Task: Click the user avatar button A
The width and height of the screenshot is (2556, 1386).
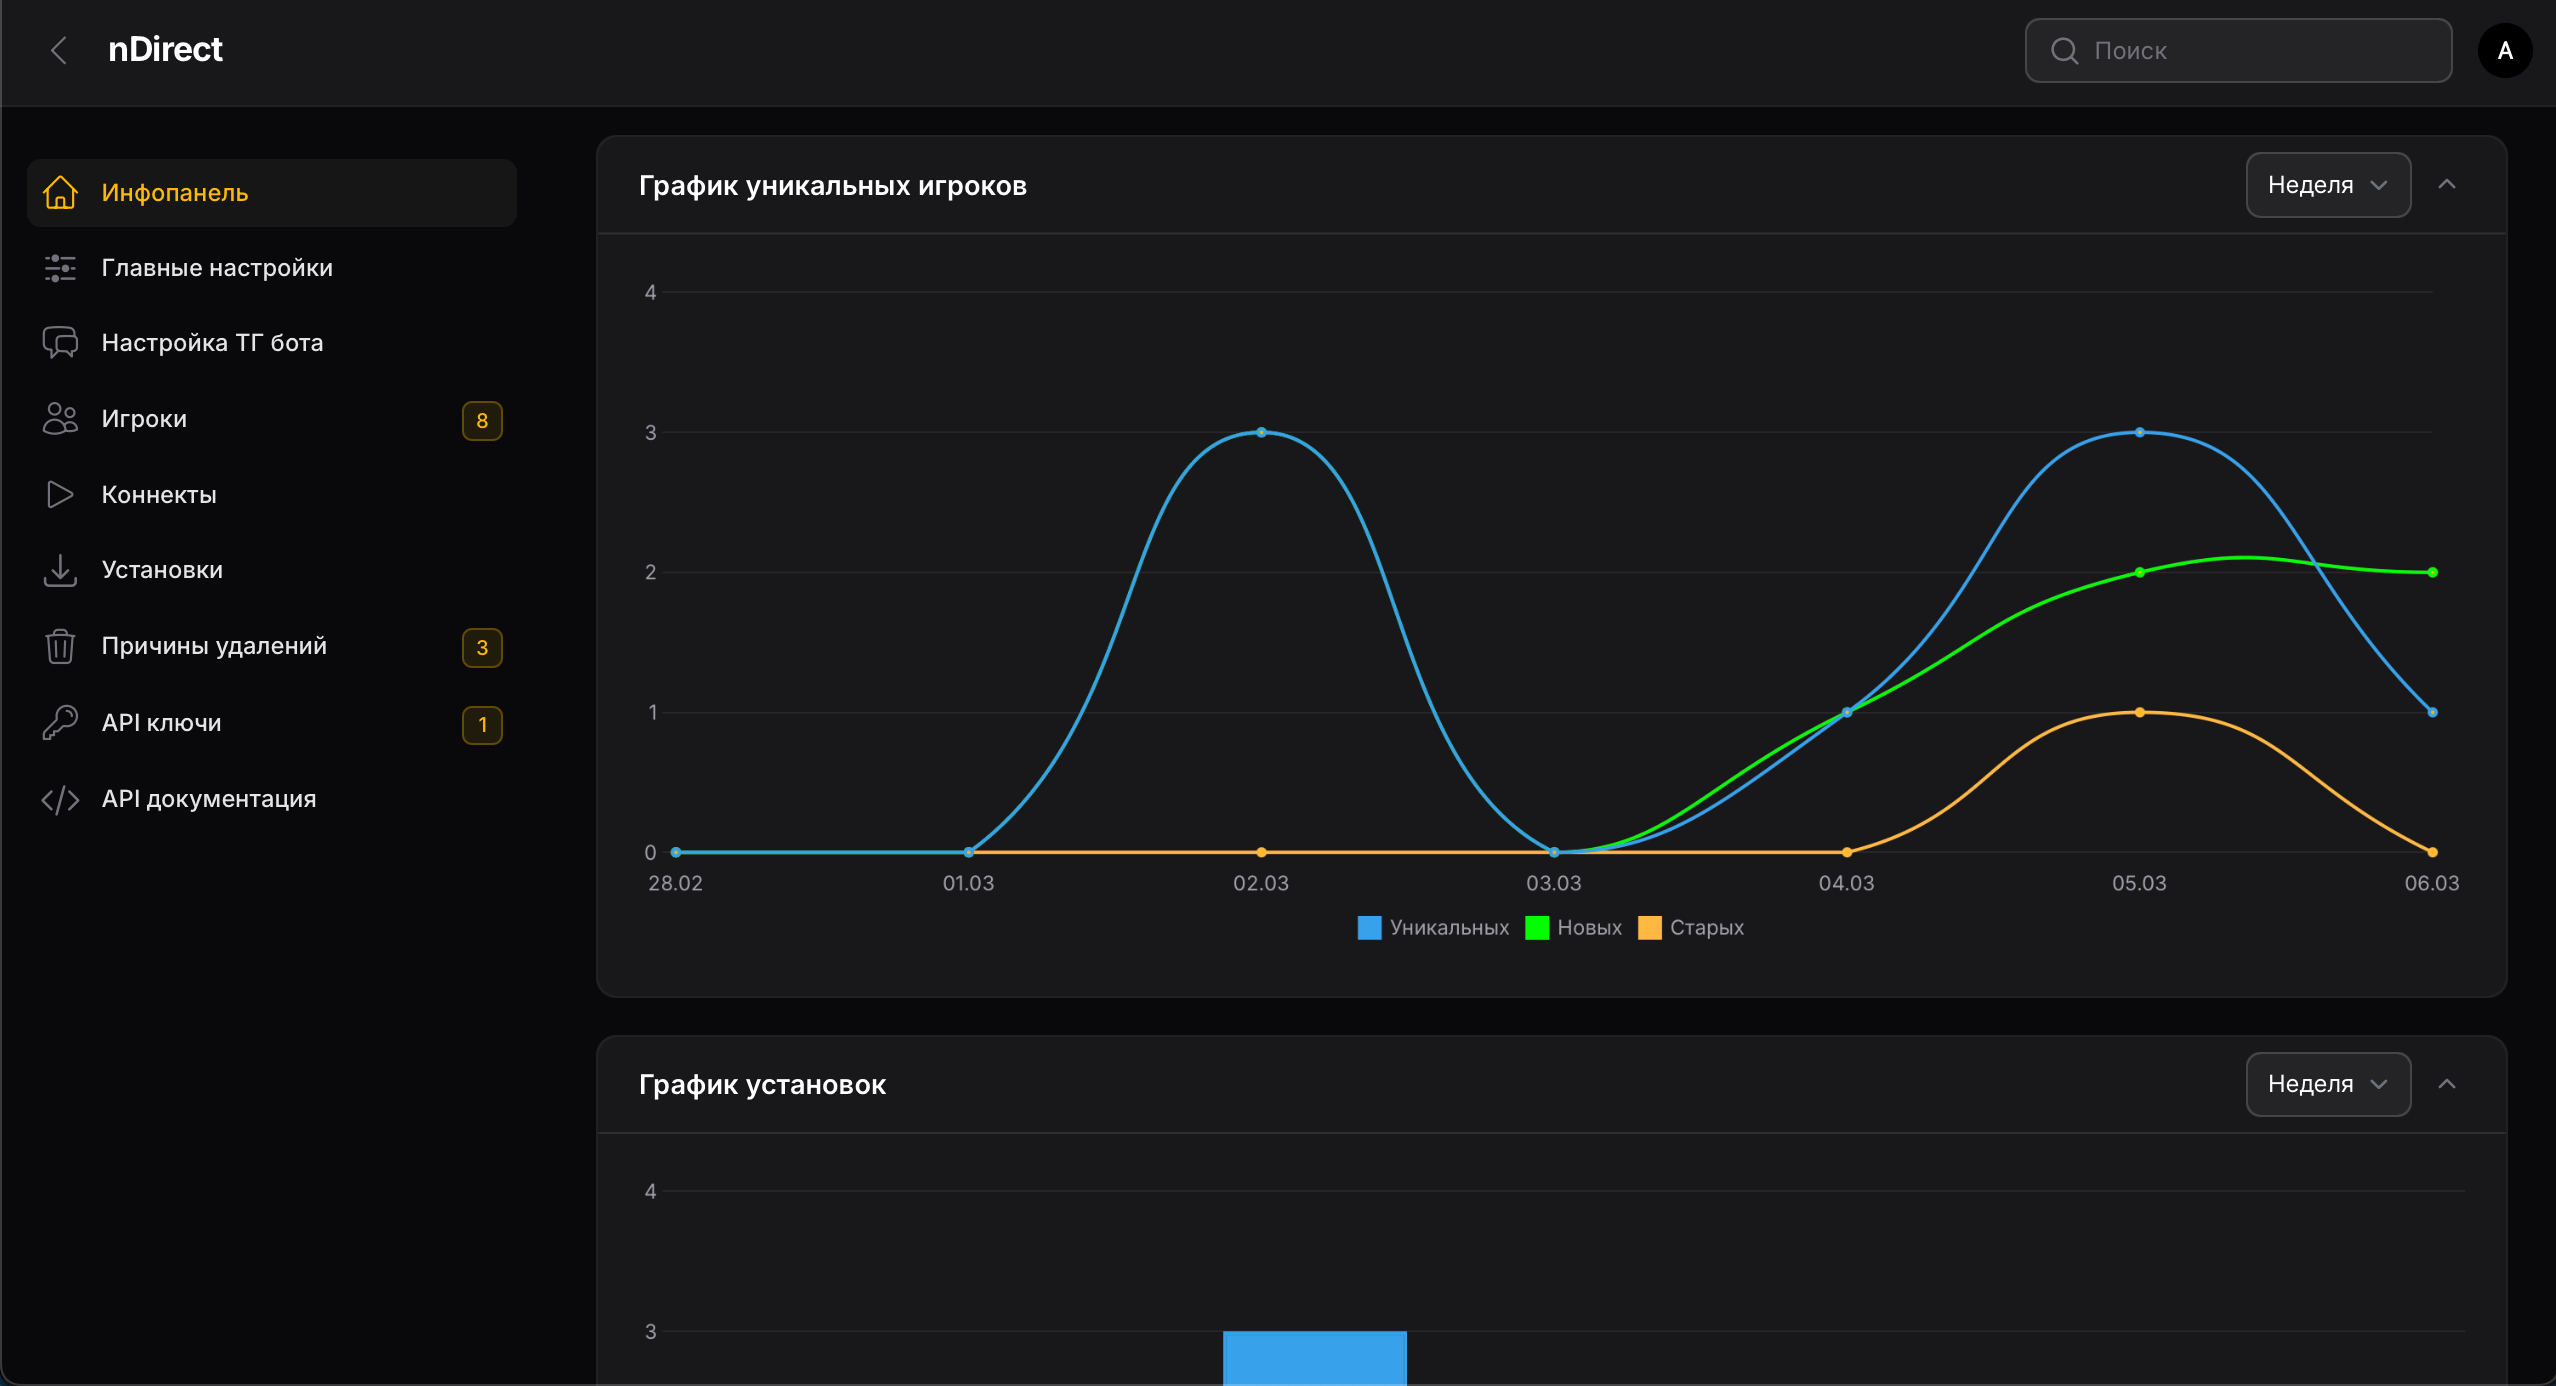Action: click(2504, 51)
